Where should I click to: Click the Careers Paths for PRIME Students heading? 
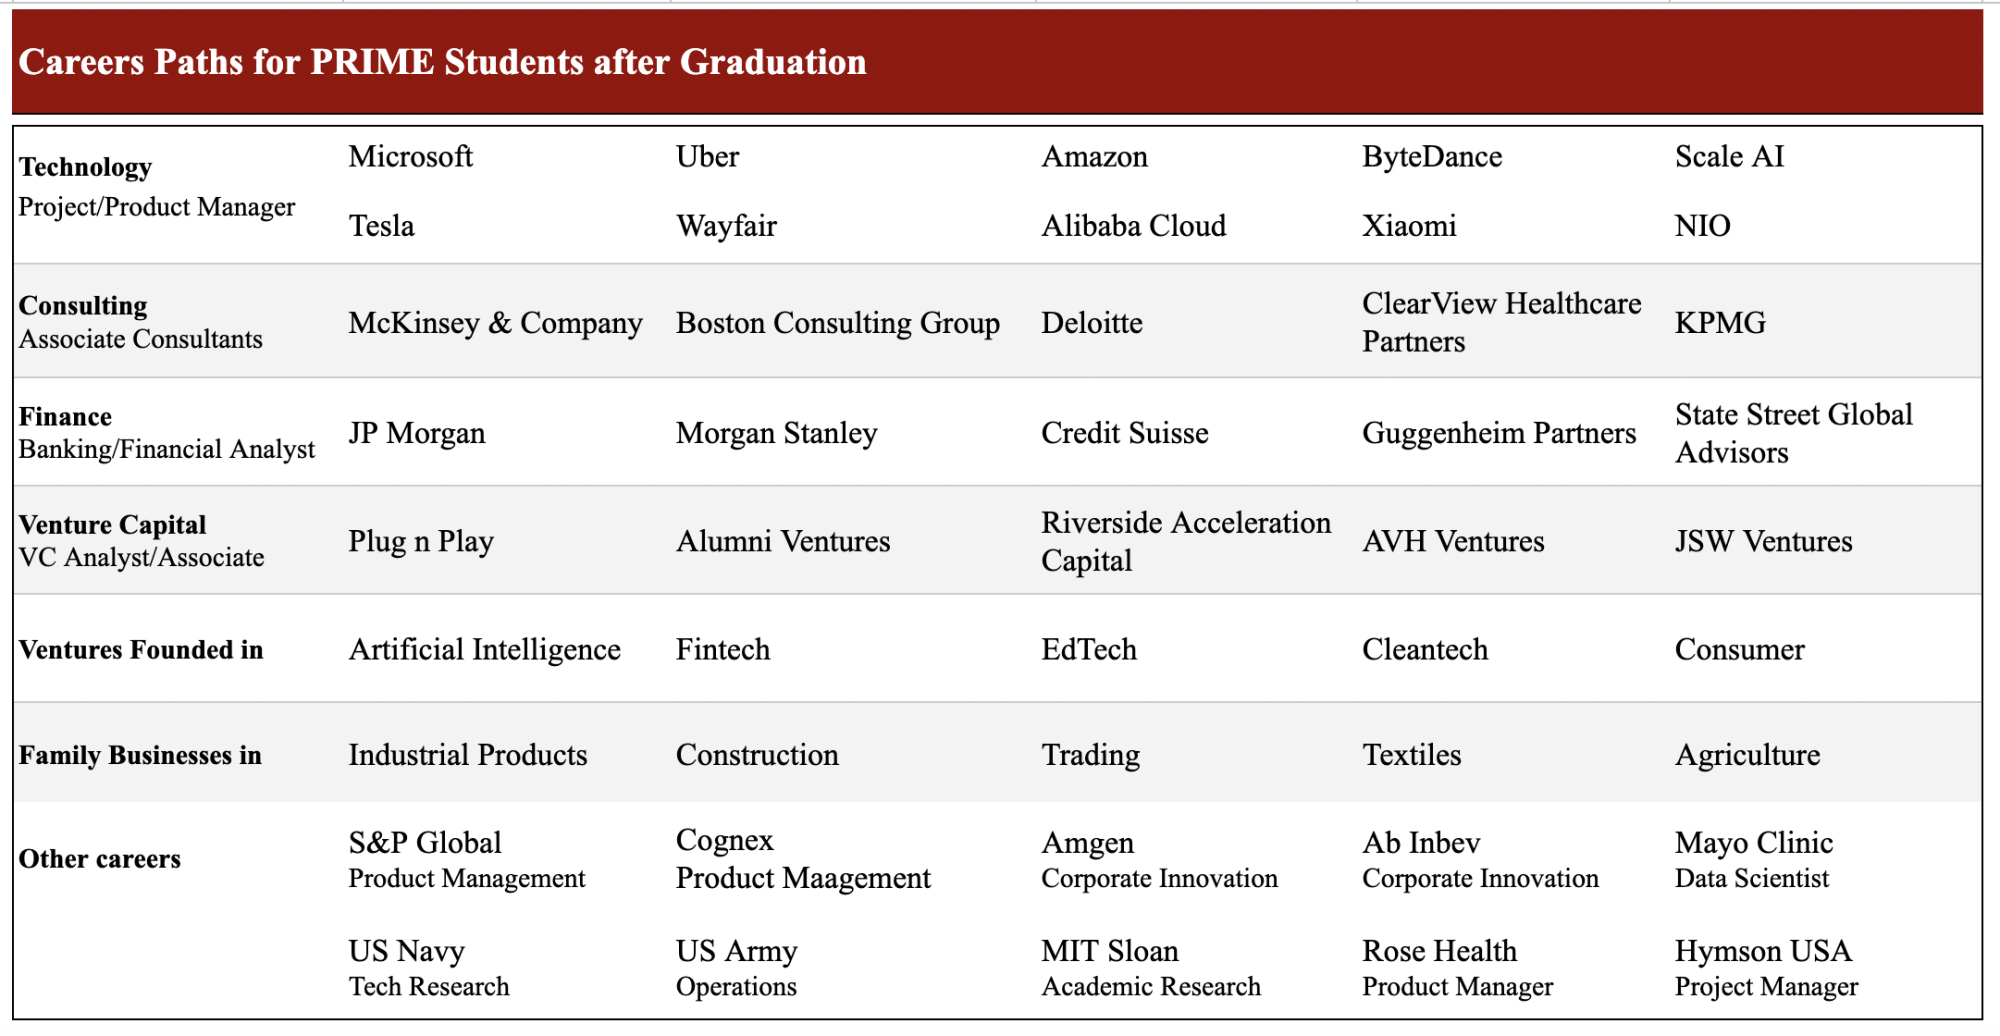pos(442,62)
